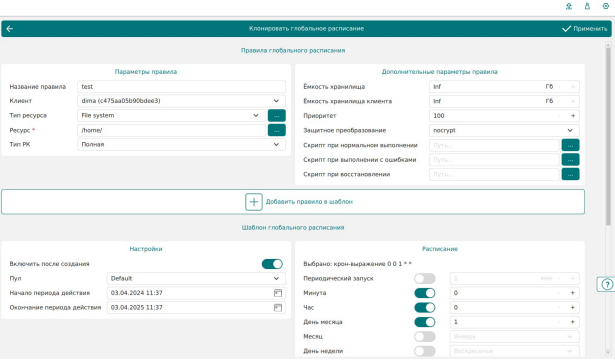Click the День месяца value field
The height and width of the screenshot is (362, 615).
(x=514, y=322)
